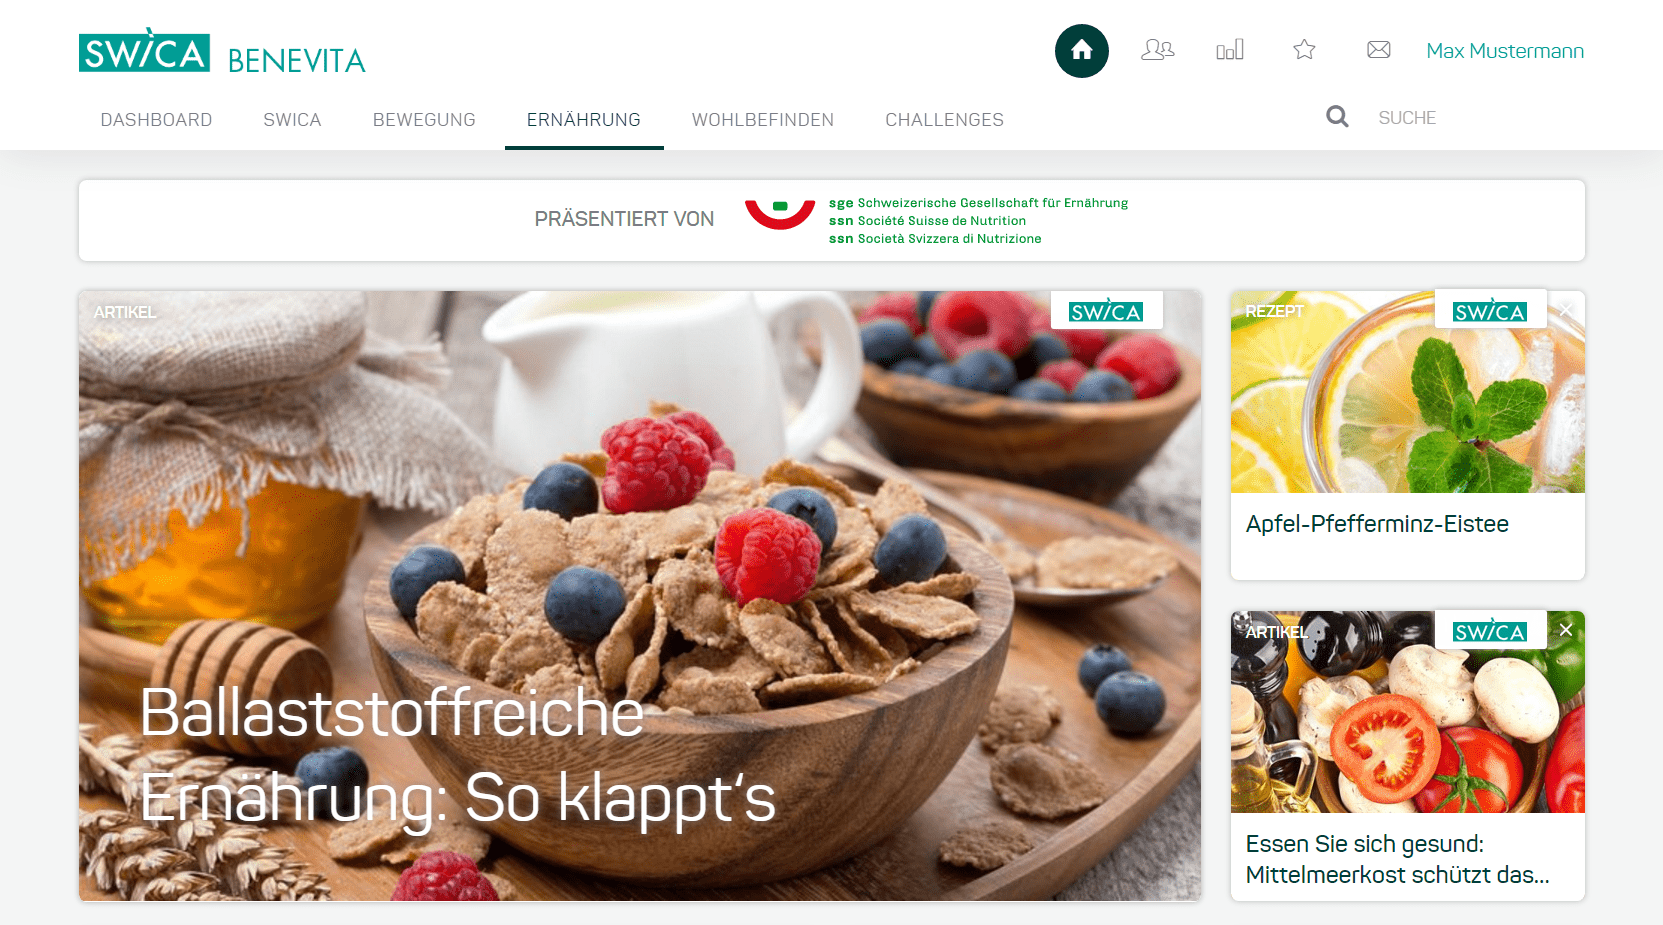The height and width of the screenshot is (925, 1663).
Task: Switch to the SWICA tab
Action: tap(292, 120)
